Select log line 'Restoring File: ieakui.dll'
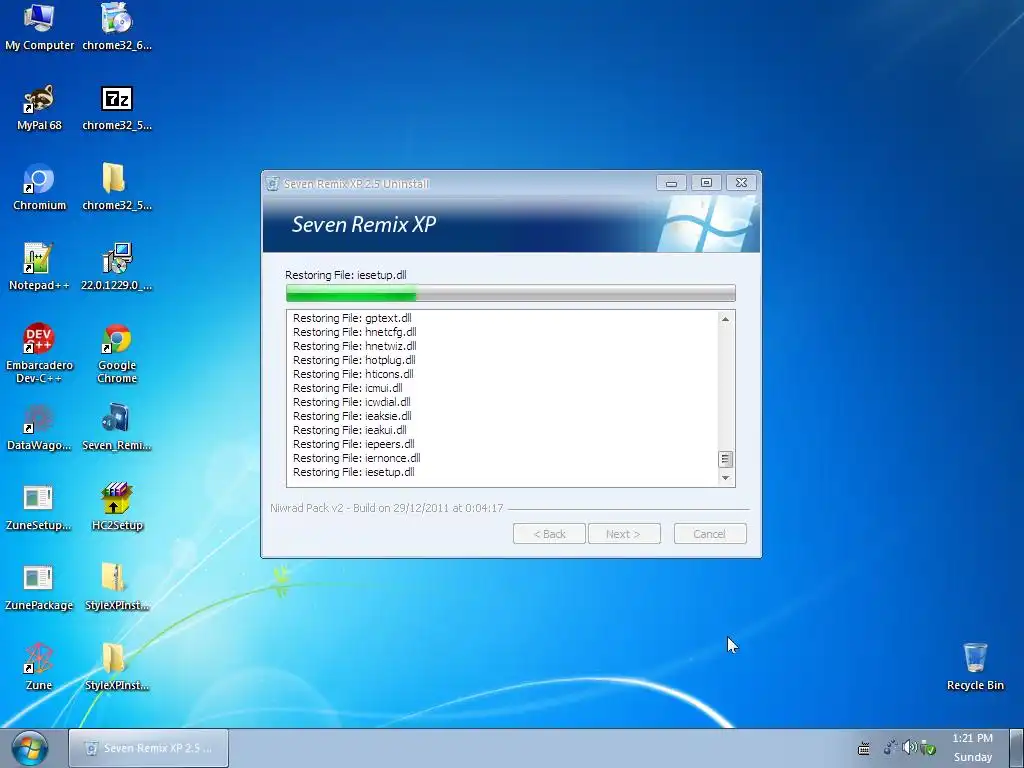 [349, 430]
